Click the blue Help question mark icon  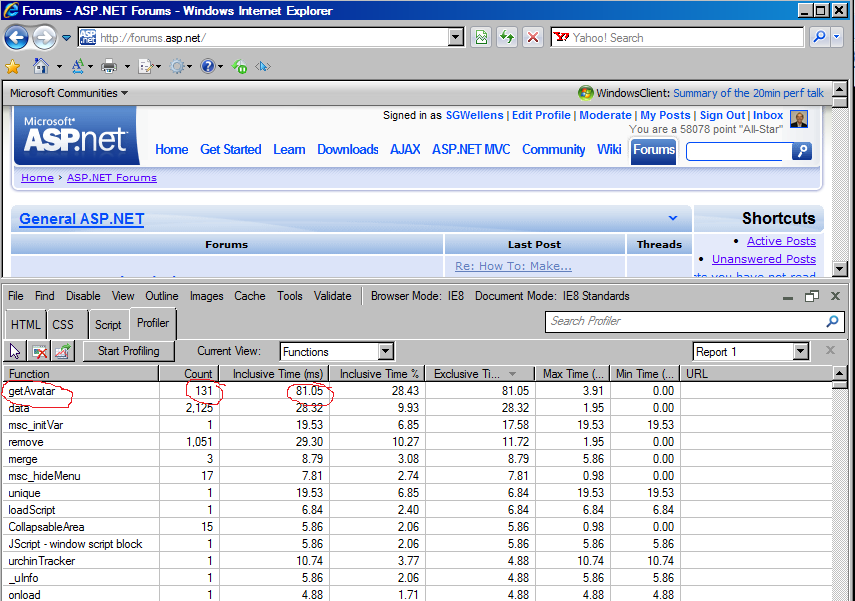pyautogui.click(x=208, y=67)
